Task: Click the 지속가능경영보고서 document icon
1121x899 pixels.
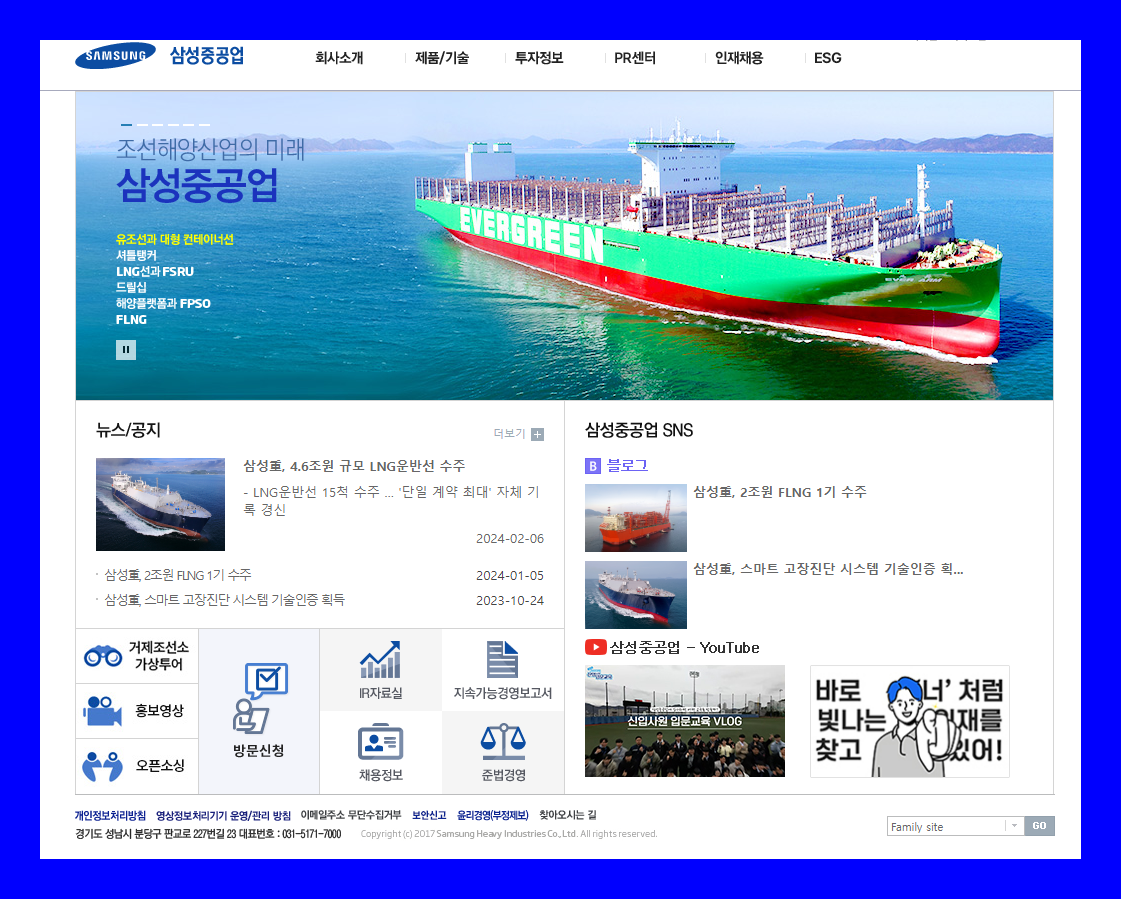Action: click(503, 659)
